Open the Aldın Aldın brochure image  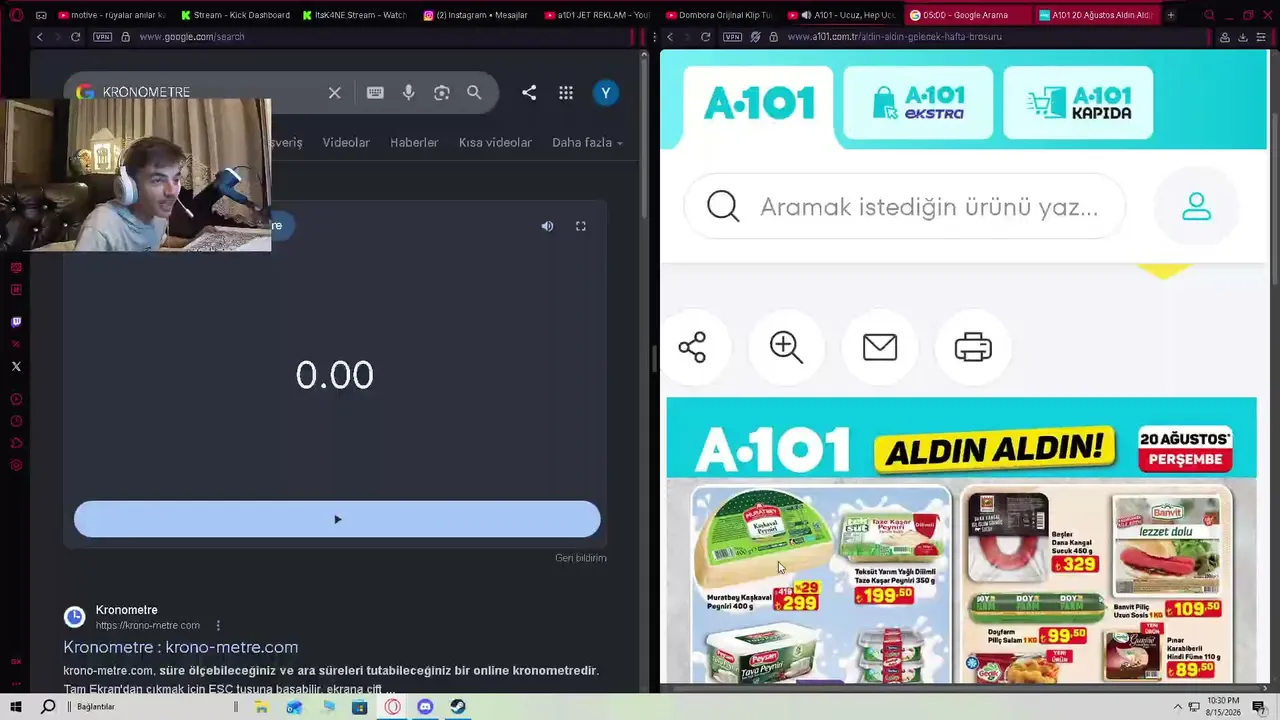[961, 540]
